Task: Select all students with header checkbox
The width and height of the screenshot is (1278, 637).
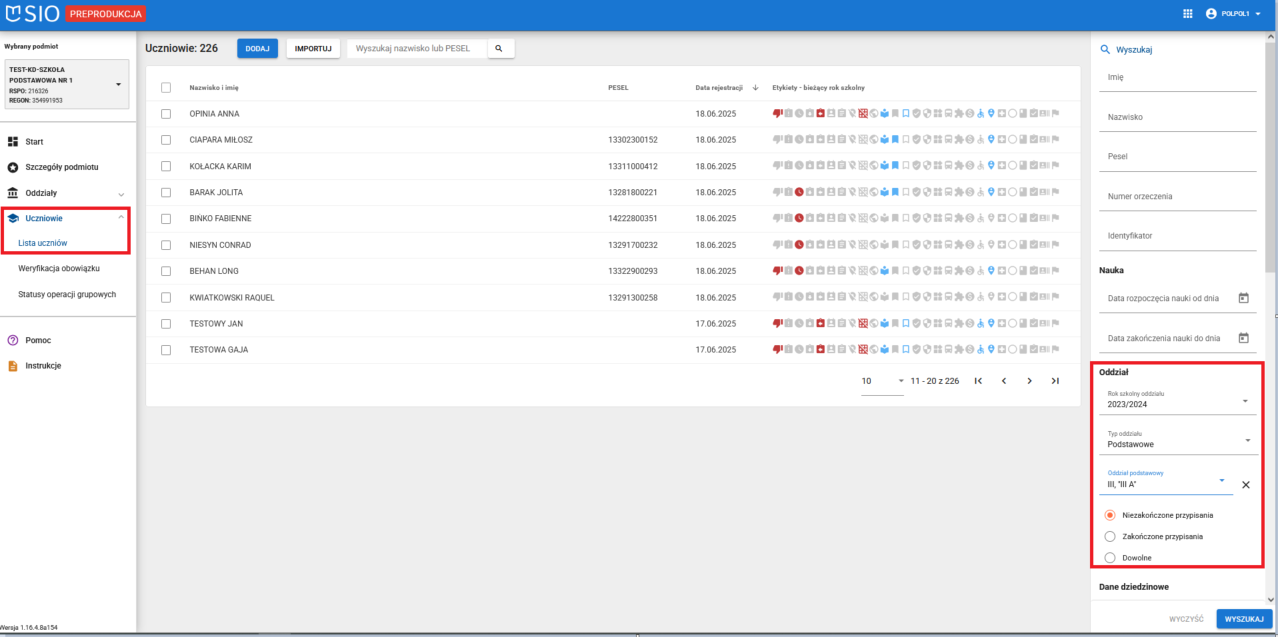Action: [x=167, y=87]
